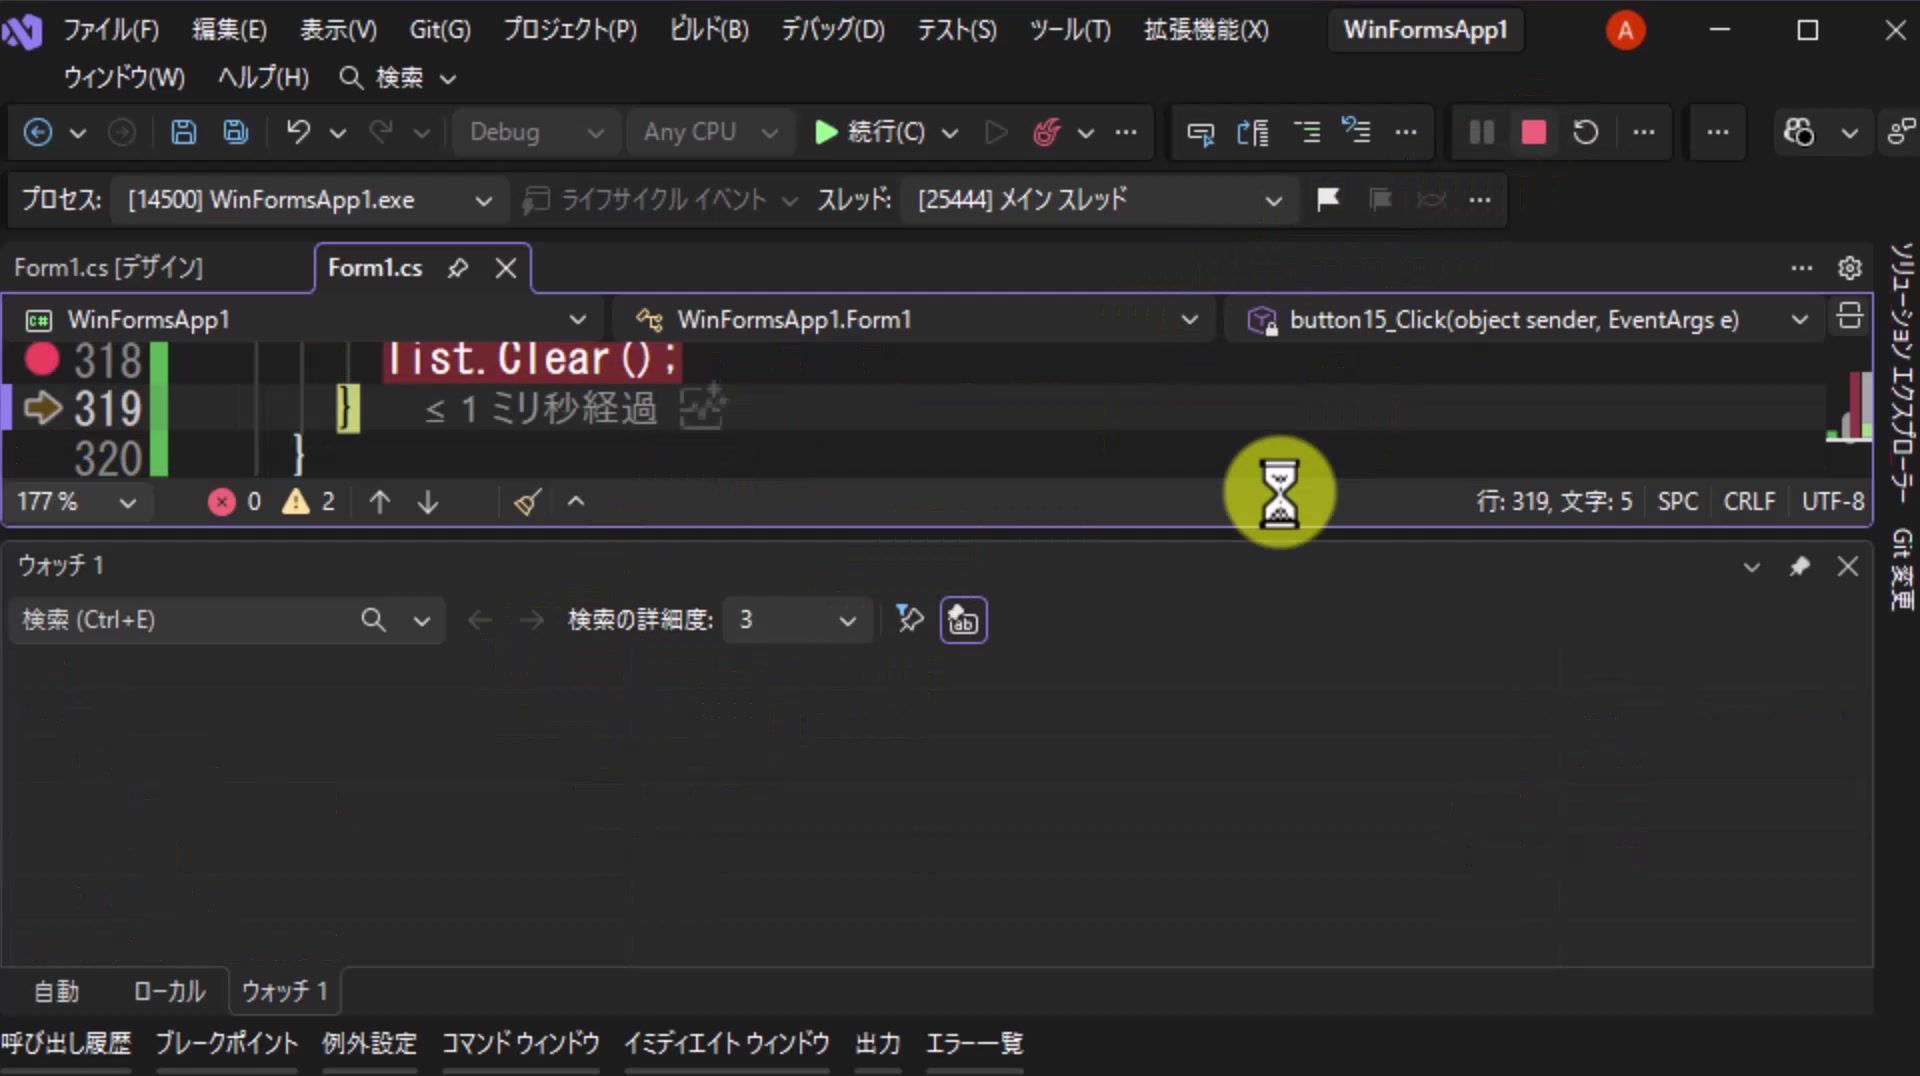The height and width of the screenshot is (1076, 1920).
Task: Close the Form1.cs tab
Action: [506, 268]
